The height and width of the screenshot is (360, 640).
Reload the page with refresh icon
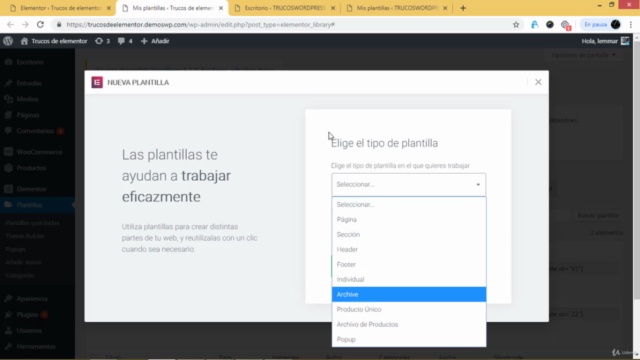click(40, 24)
